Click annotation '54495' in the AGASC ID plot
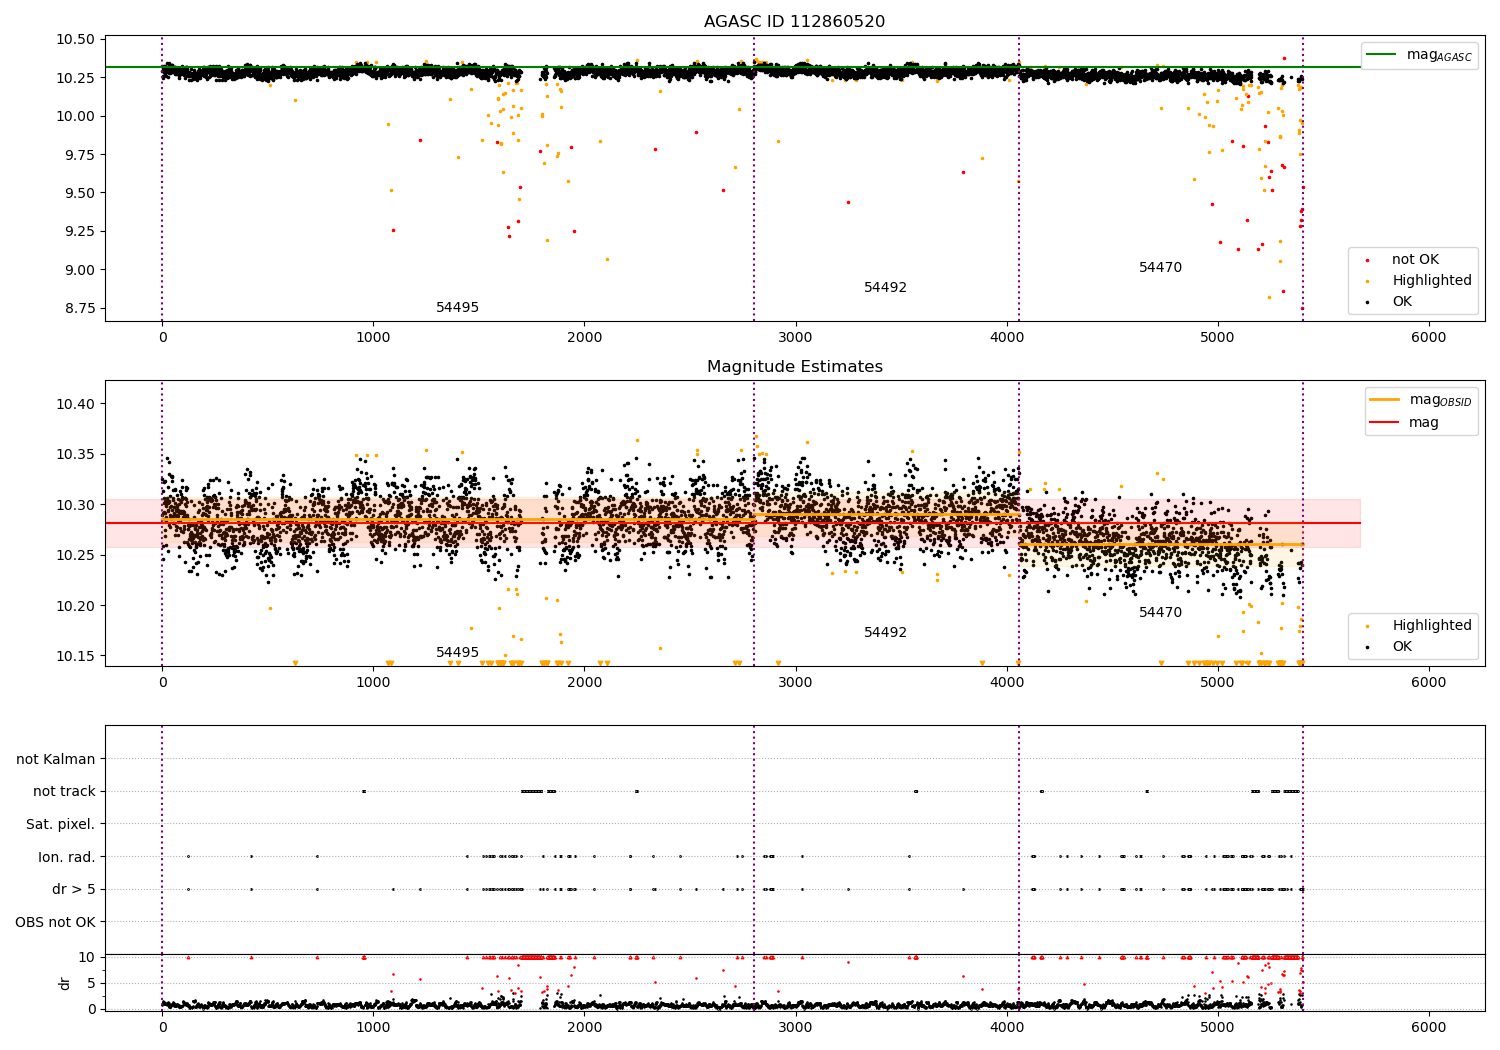 (457, 308)
